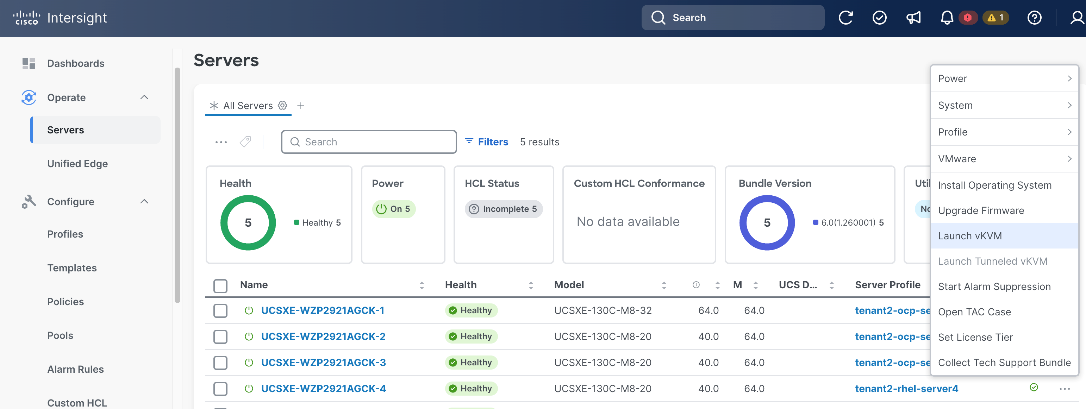Add a new tab with plus icon
The image size is (1086, 409).
tap(301, 106)
